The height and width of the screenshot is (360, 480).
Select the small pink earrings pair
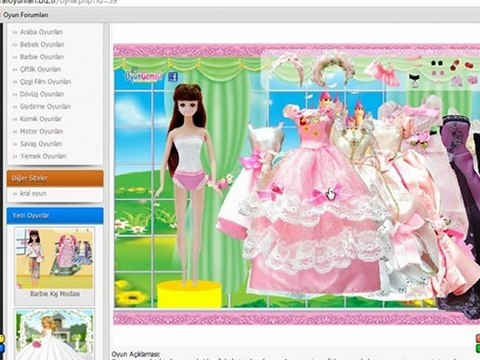pos(438,73)
